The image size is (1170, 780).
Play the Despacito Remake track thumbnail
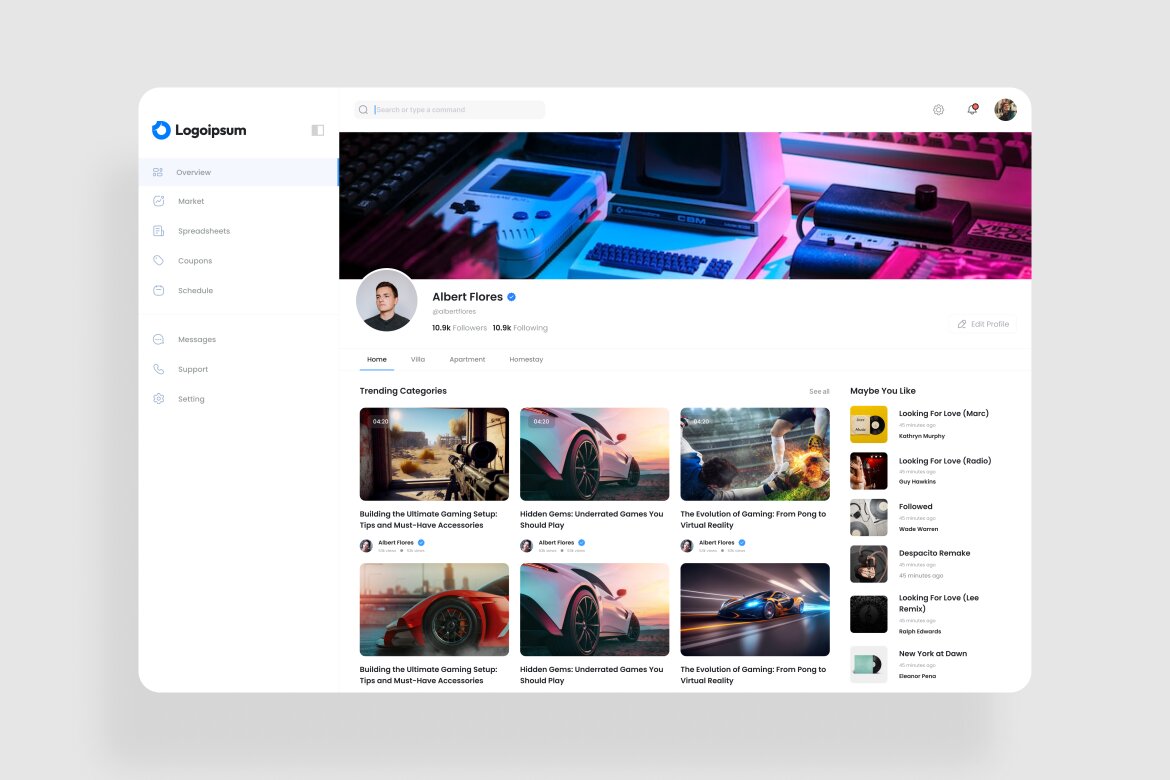868,564
